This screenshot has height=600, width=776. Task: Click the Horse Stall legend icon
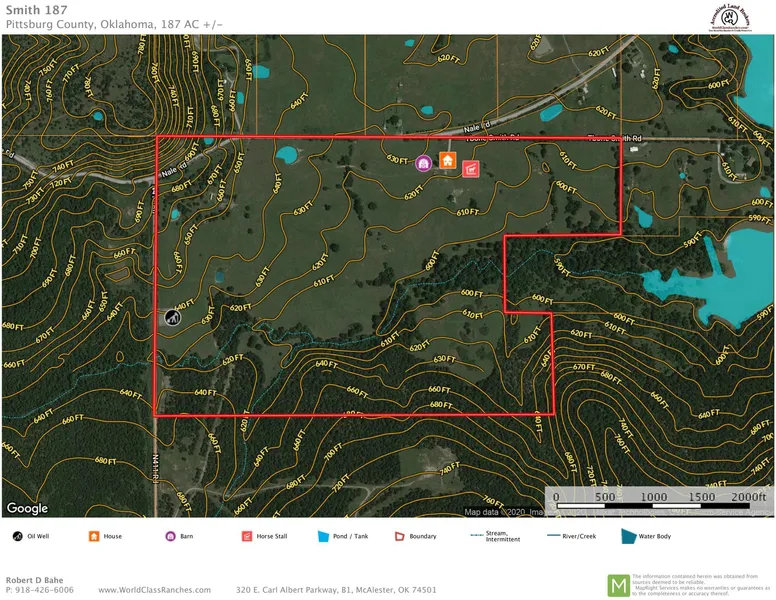(246, 536)
